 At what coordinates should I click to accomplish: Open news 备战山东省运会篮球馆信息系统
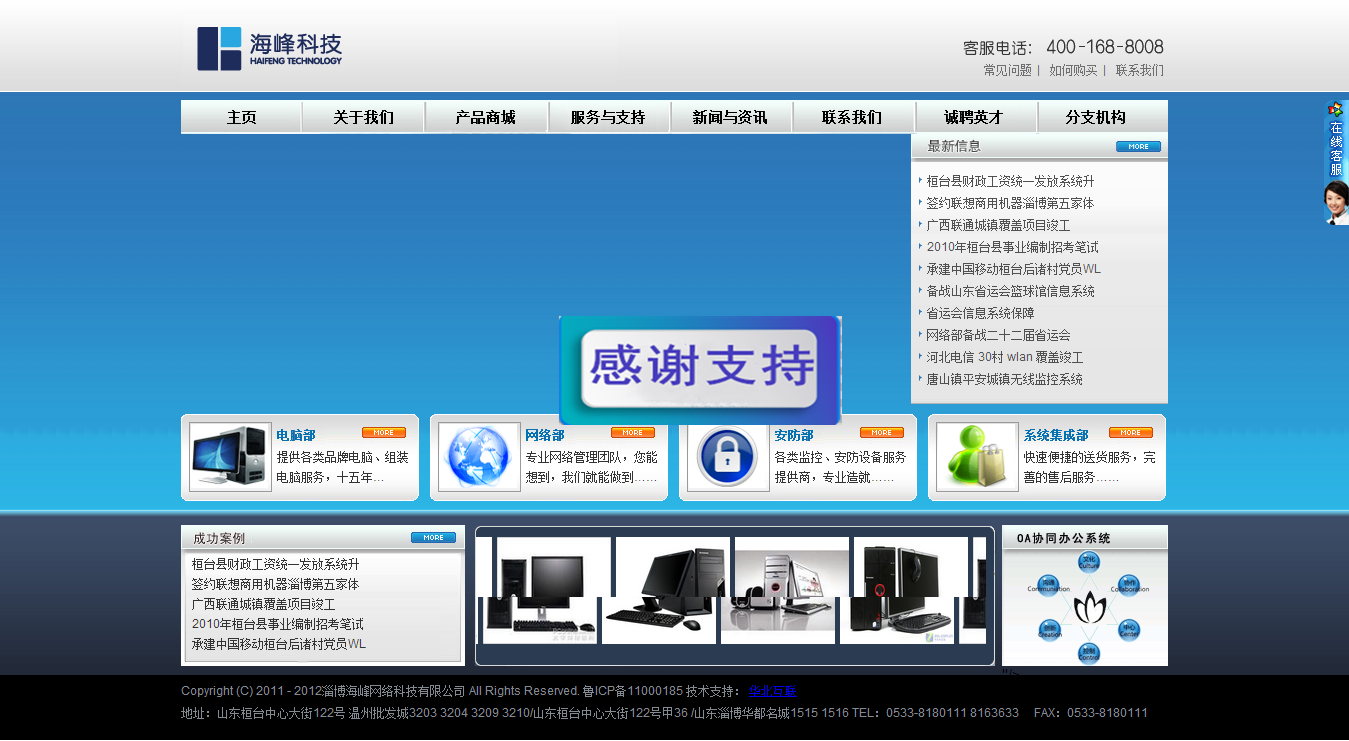1010,291
